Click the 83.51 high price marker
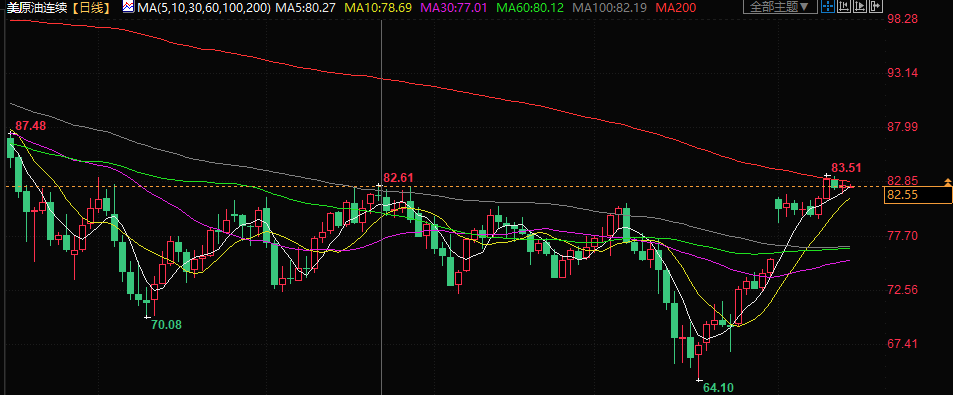The image size is (953, 395). click(x=847, y=167)
